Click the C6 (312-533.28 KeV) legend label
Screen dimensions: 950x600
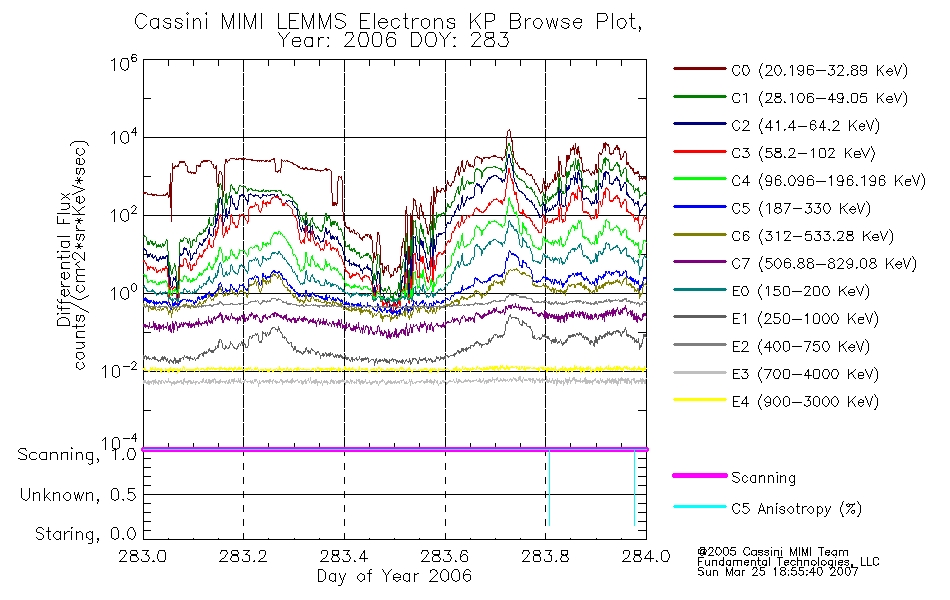tap(812, 236)
